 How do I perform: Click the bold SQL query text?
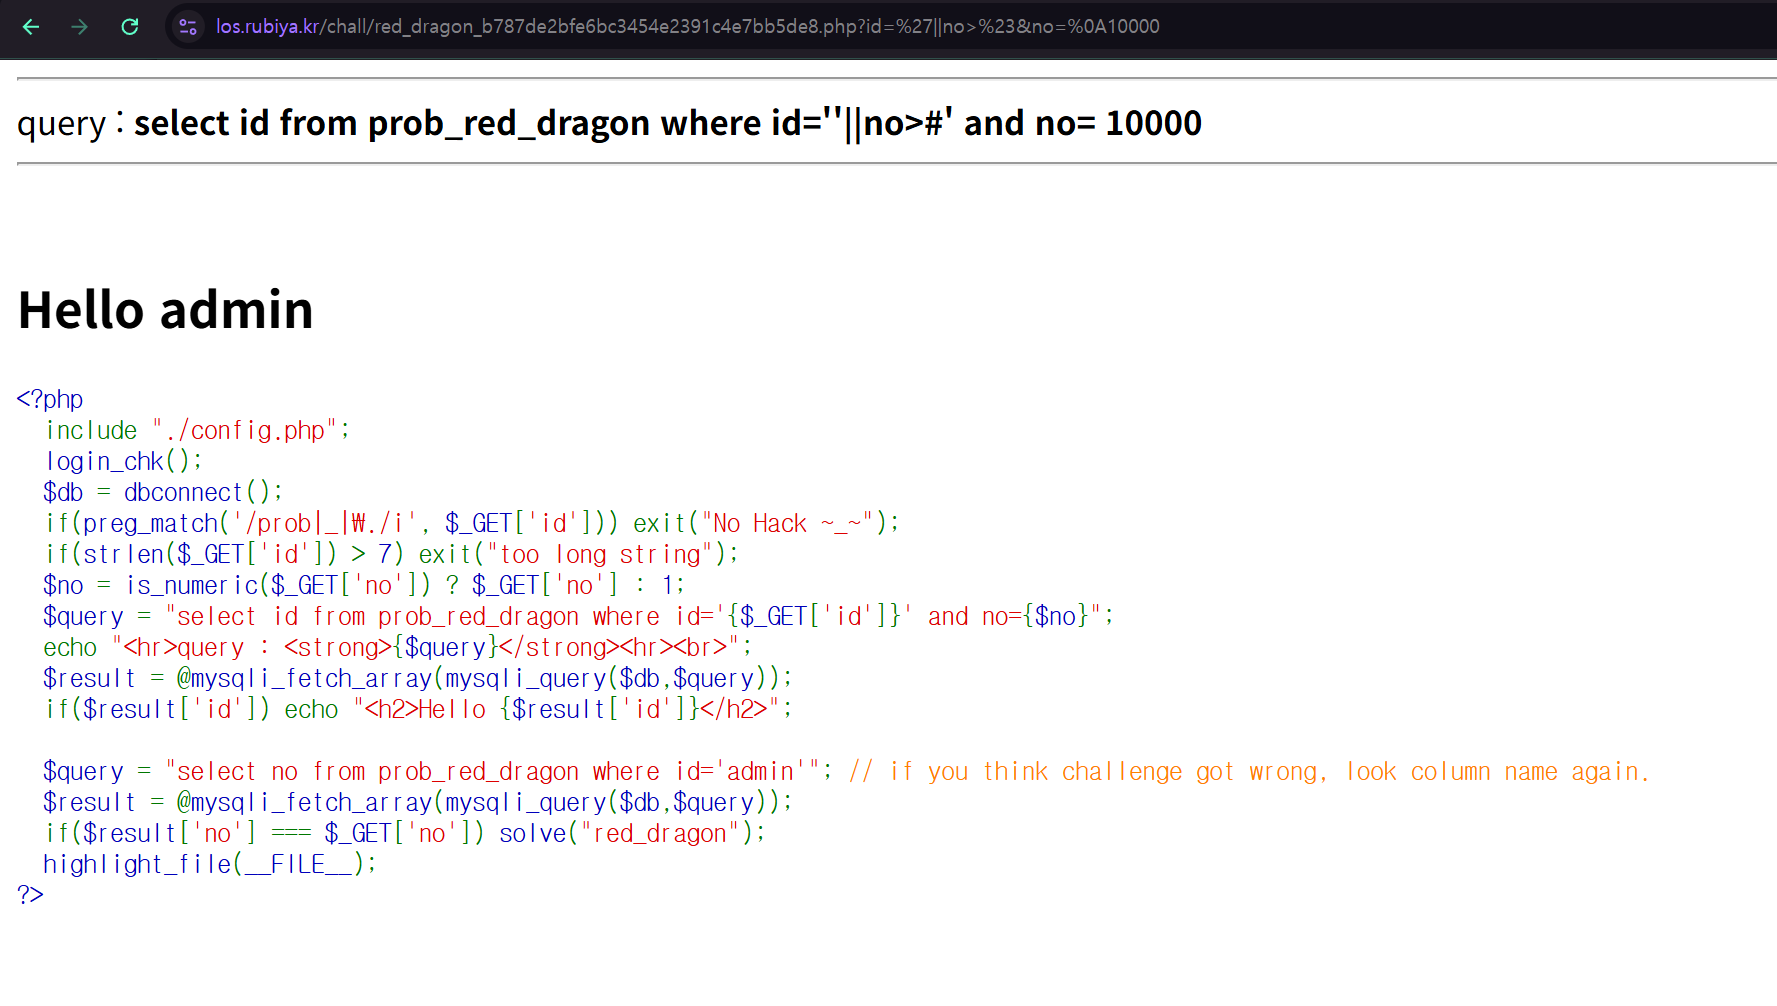point(667,123)
